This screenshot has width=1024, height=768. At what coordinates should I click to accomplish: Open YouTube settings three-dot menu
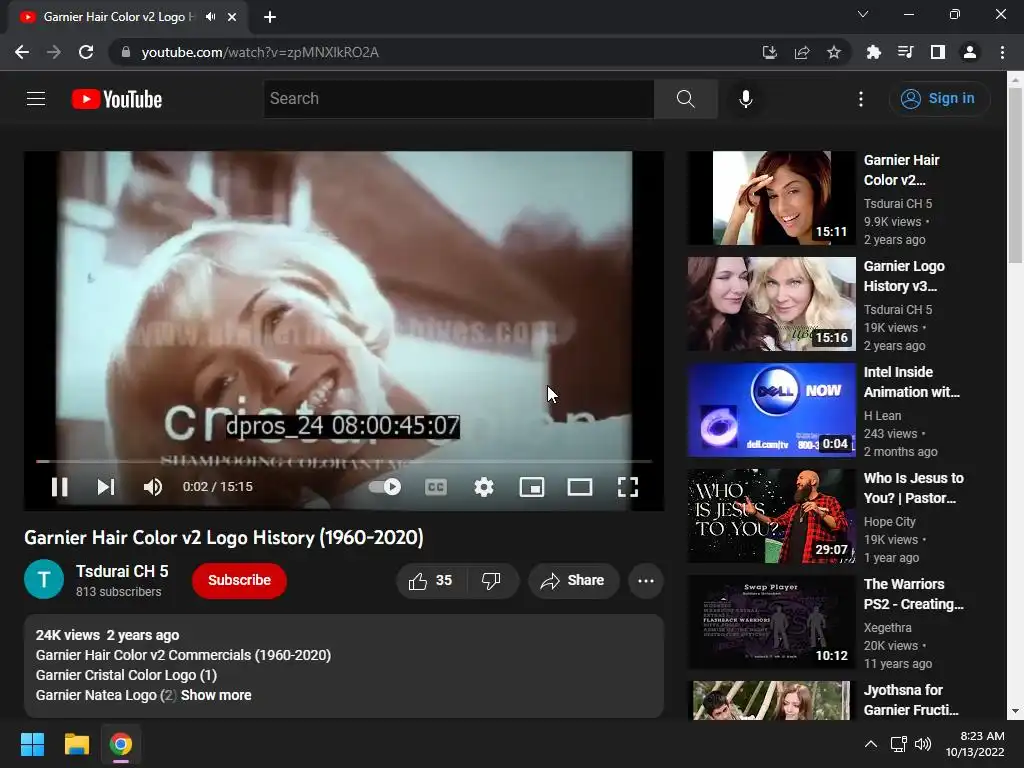tap(861, 99)
